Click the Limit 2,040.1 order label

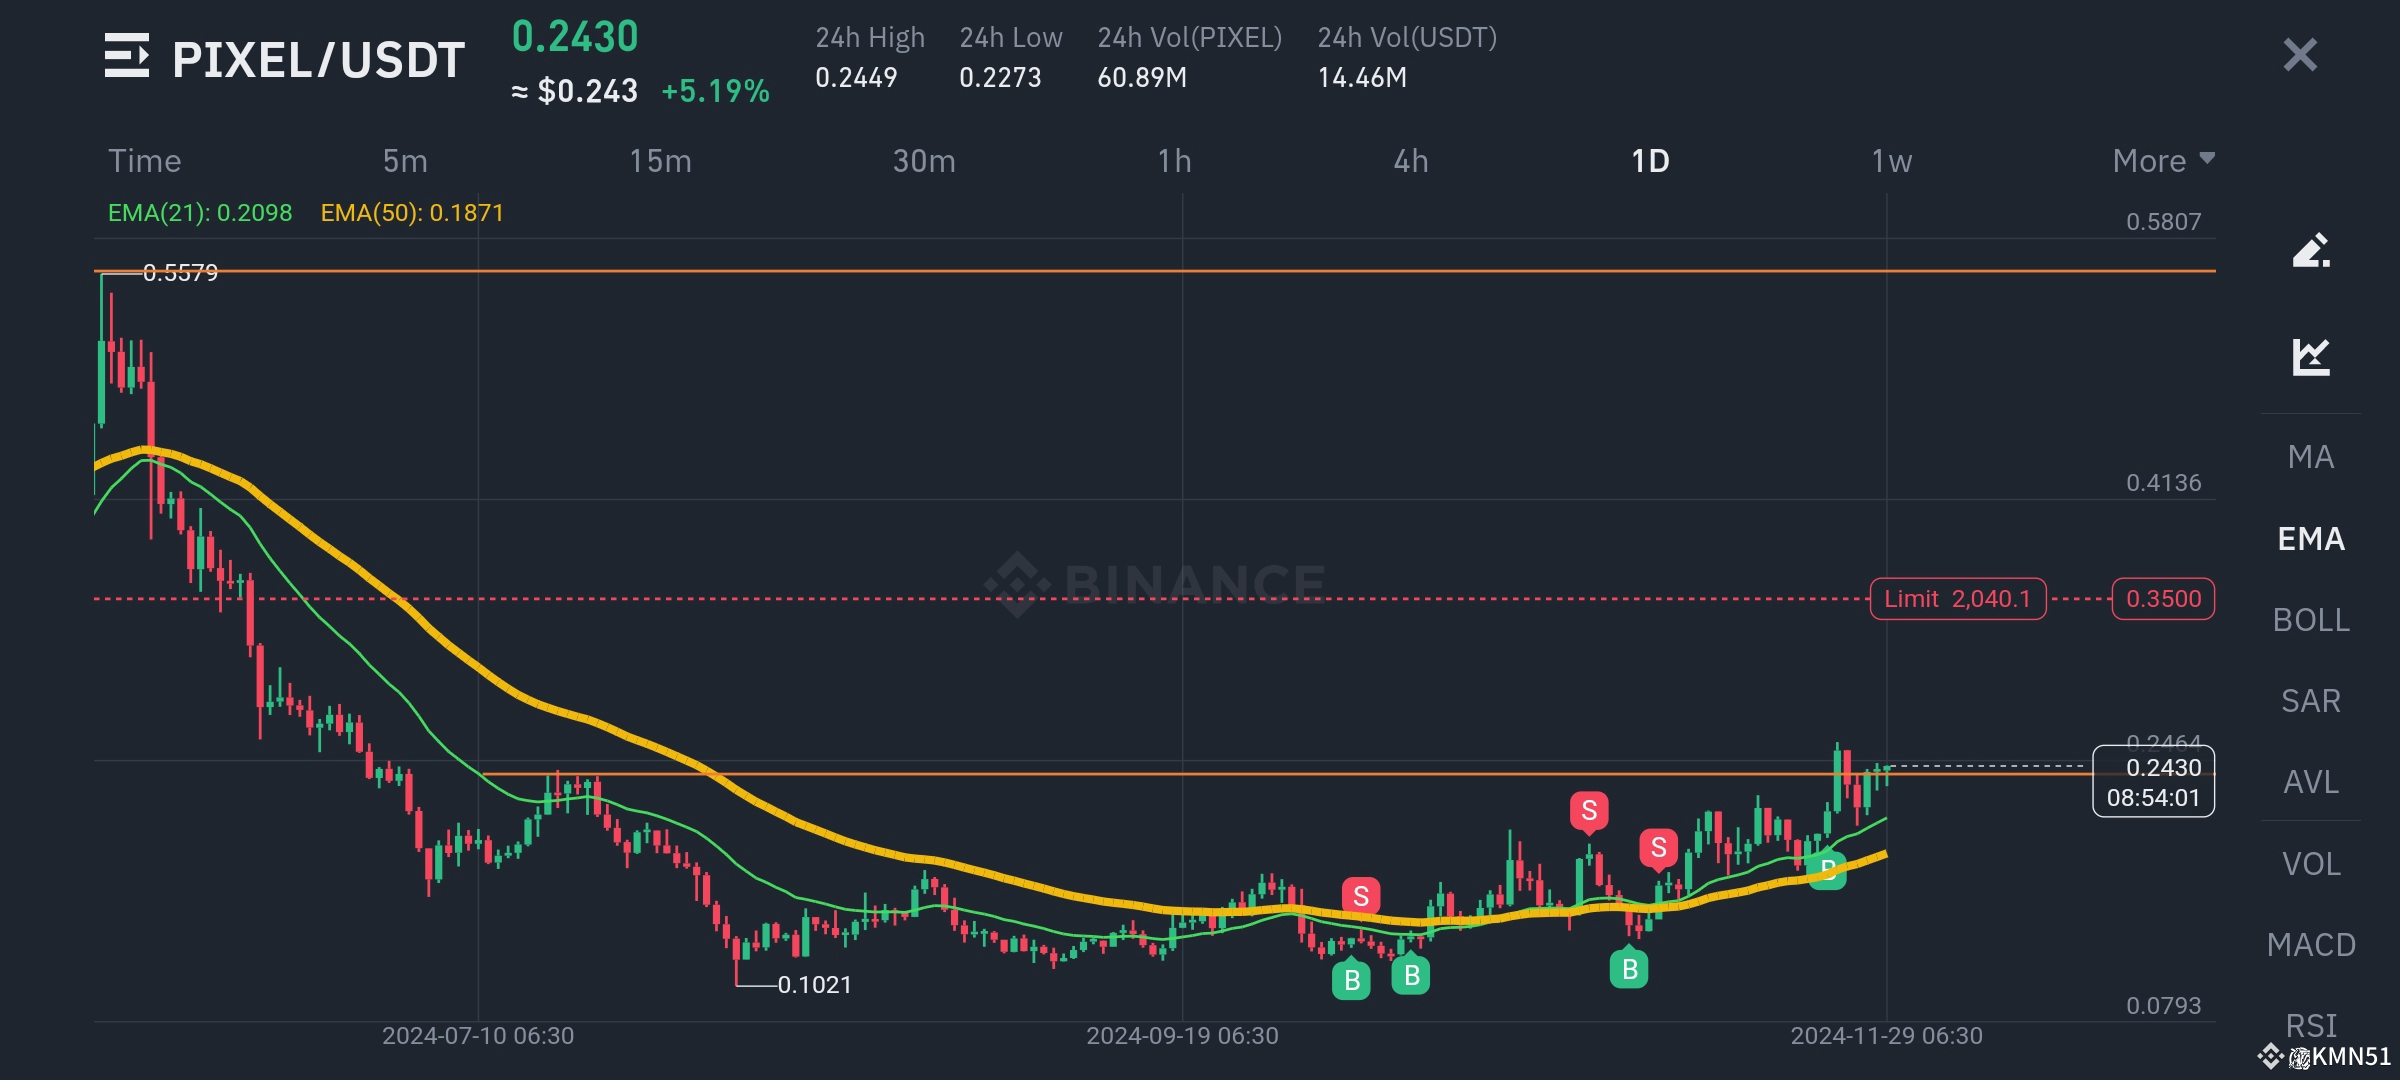tap(1956, 598)
